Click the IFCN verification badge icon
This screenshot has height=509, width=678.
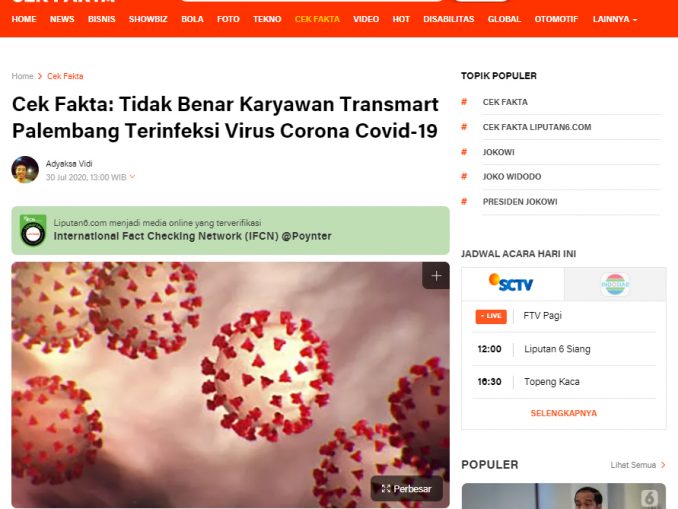pyautogui.click(x=33, y=230)
